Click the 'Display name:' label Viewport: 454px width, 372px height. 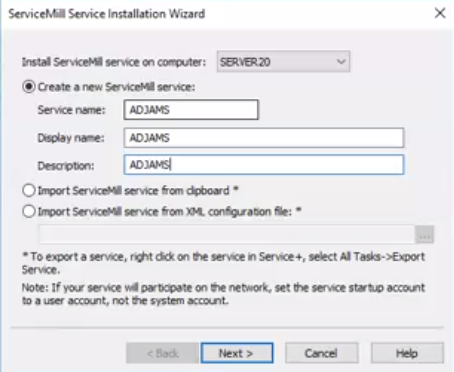tap(71, 138)
